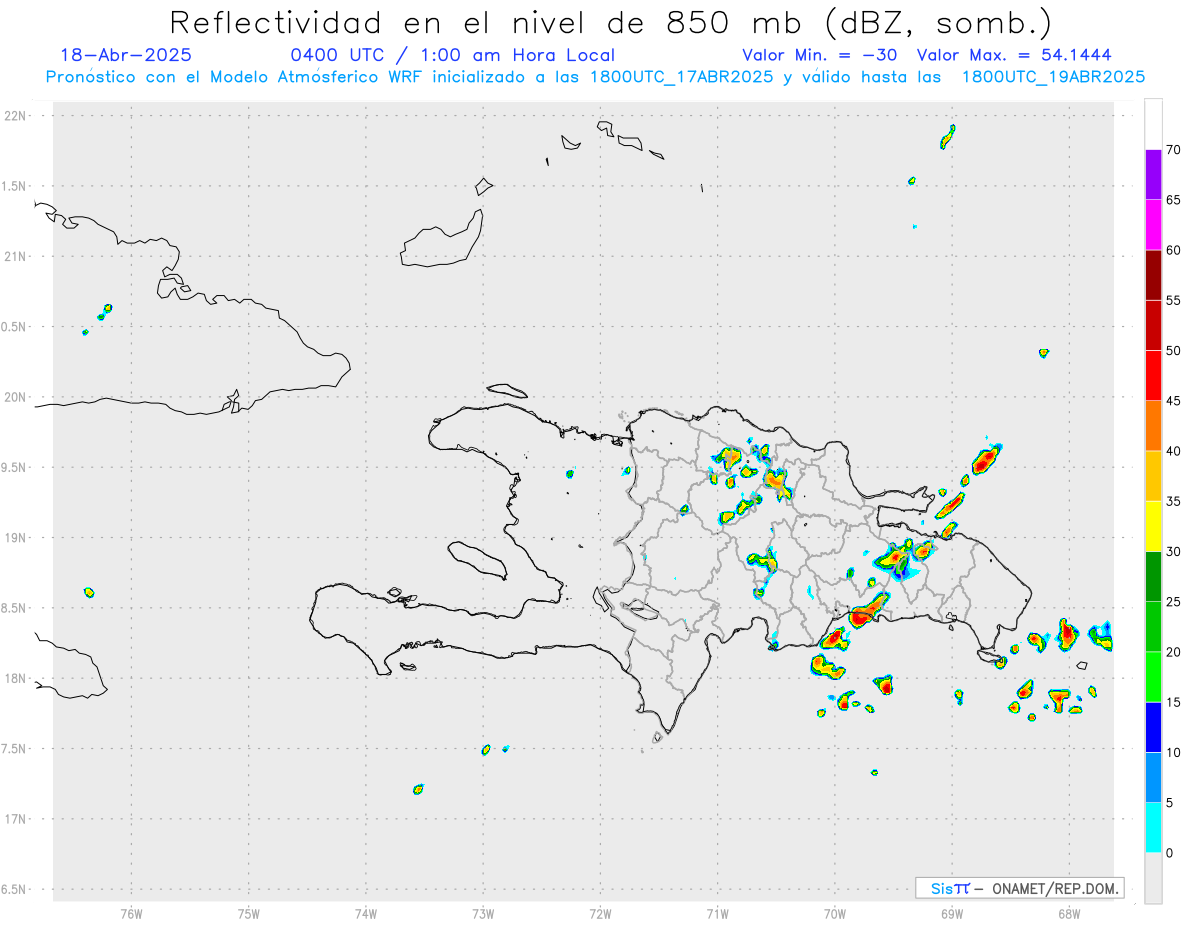Click the cyan 0–5 dBZ legend band
Image resolution: width=1200 pixels, height=927 pixels.
coord(1153,828)
